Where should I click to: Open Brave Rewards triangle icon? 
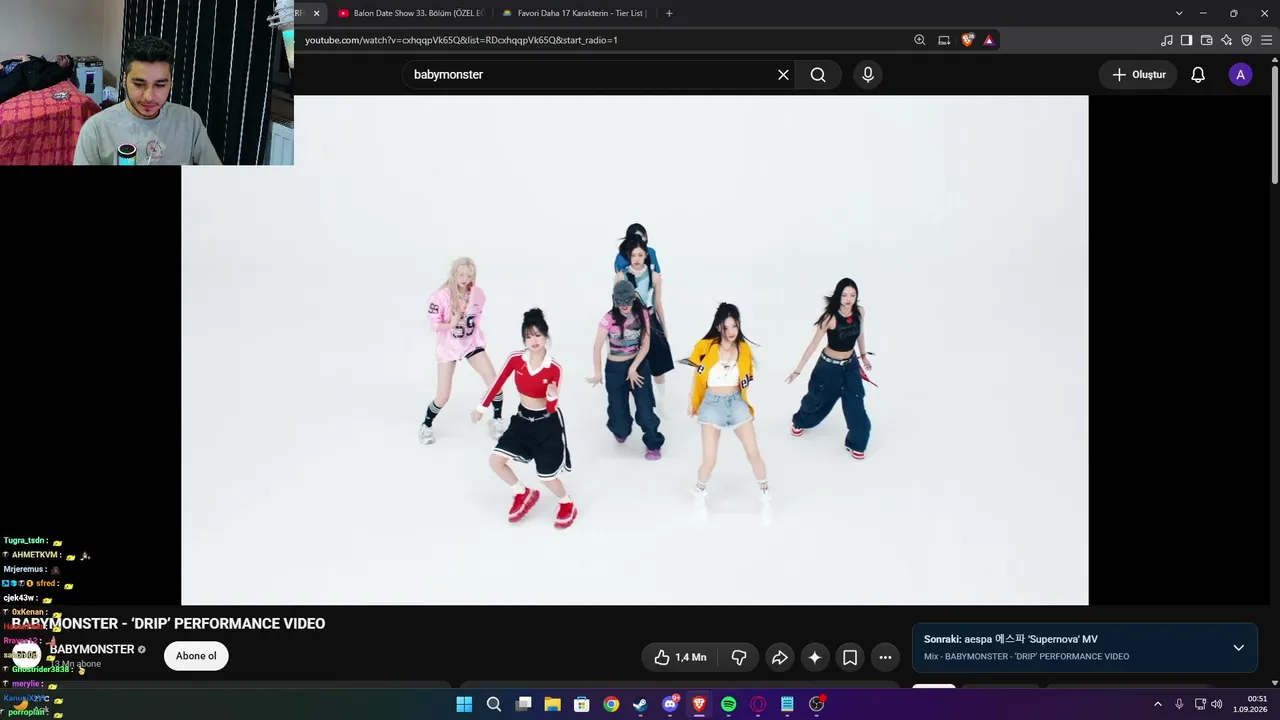point(989,40)
